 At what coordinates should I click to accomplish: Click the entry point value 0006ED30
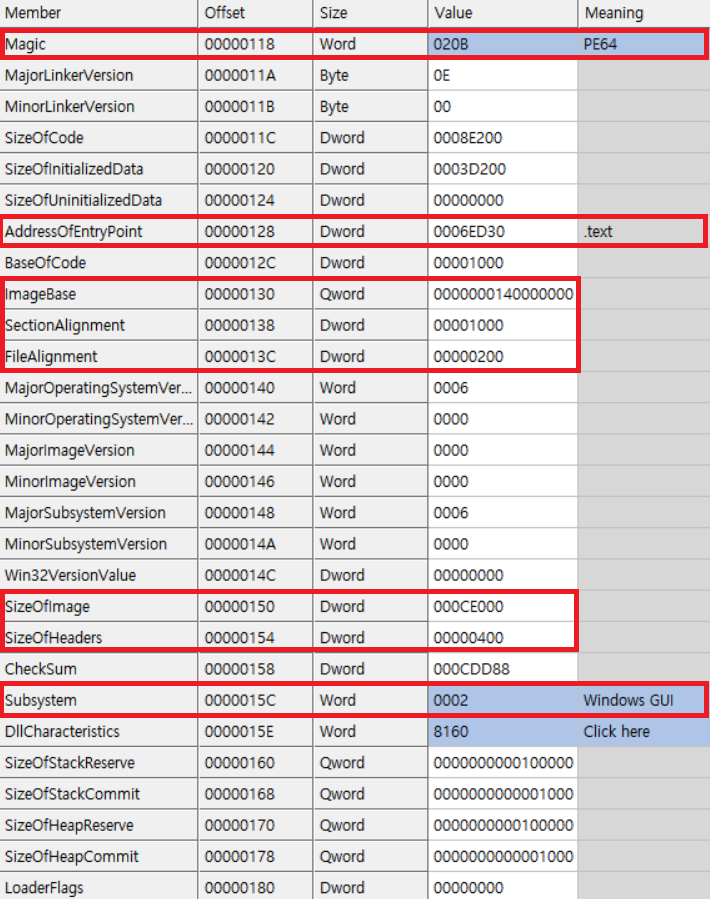pyautogui.click(x=503, y=232)
